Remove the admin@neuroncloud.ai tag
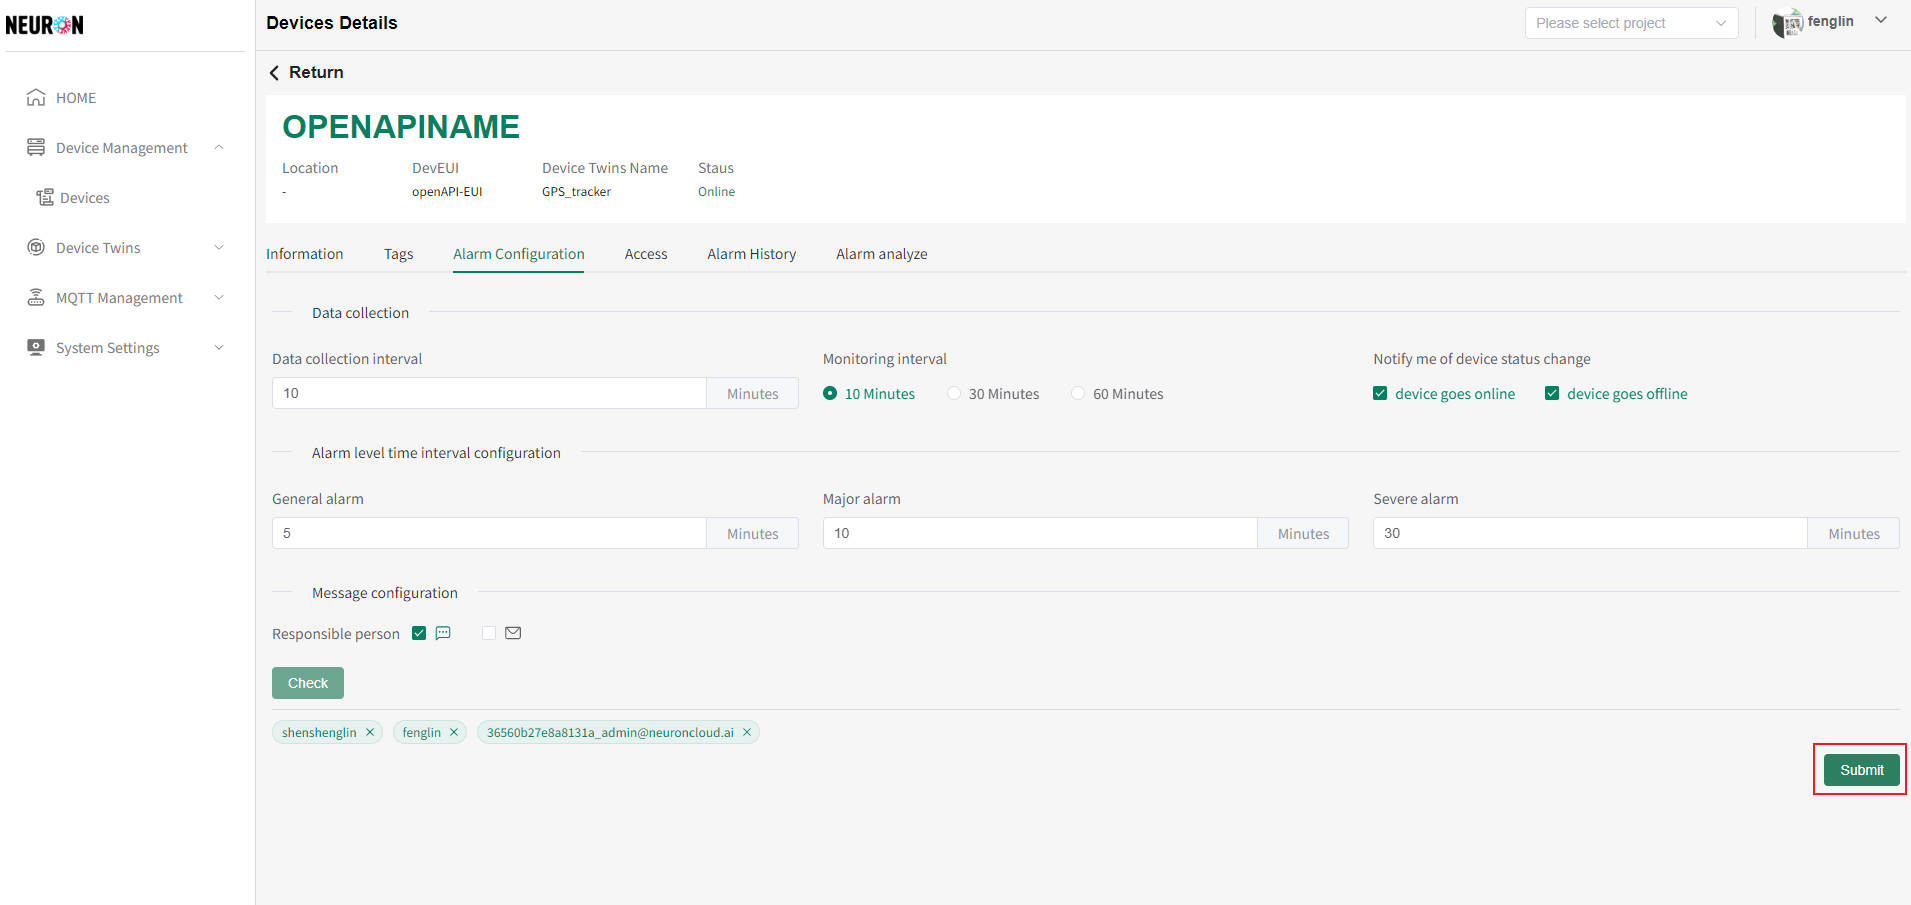The height and width of the screenshot is (905, 1911). pyautogui.click(x=747, y=733)
